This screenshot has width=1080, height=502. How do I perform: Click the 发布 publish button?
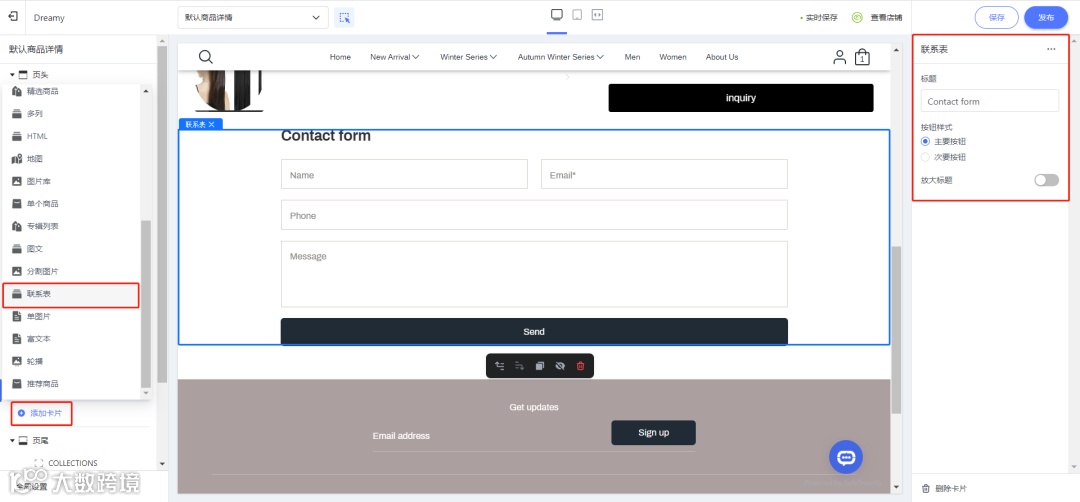tap(1046, 17)
